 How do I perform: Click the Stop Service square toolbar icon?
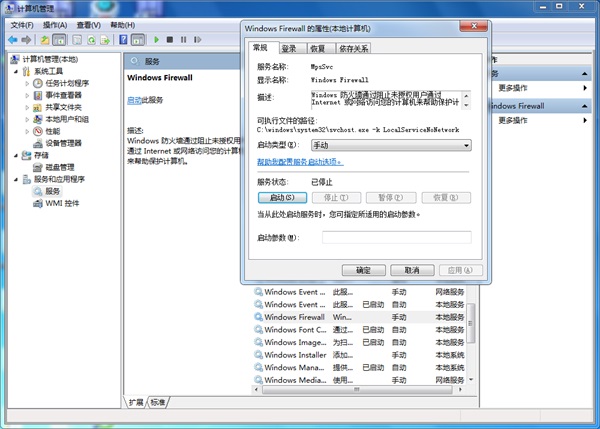(170, 40)
